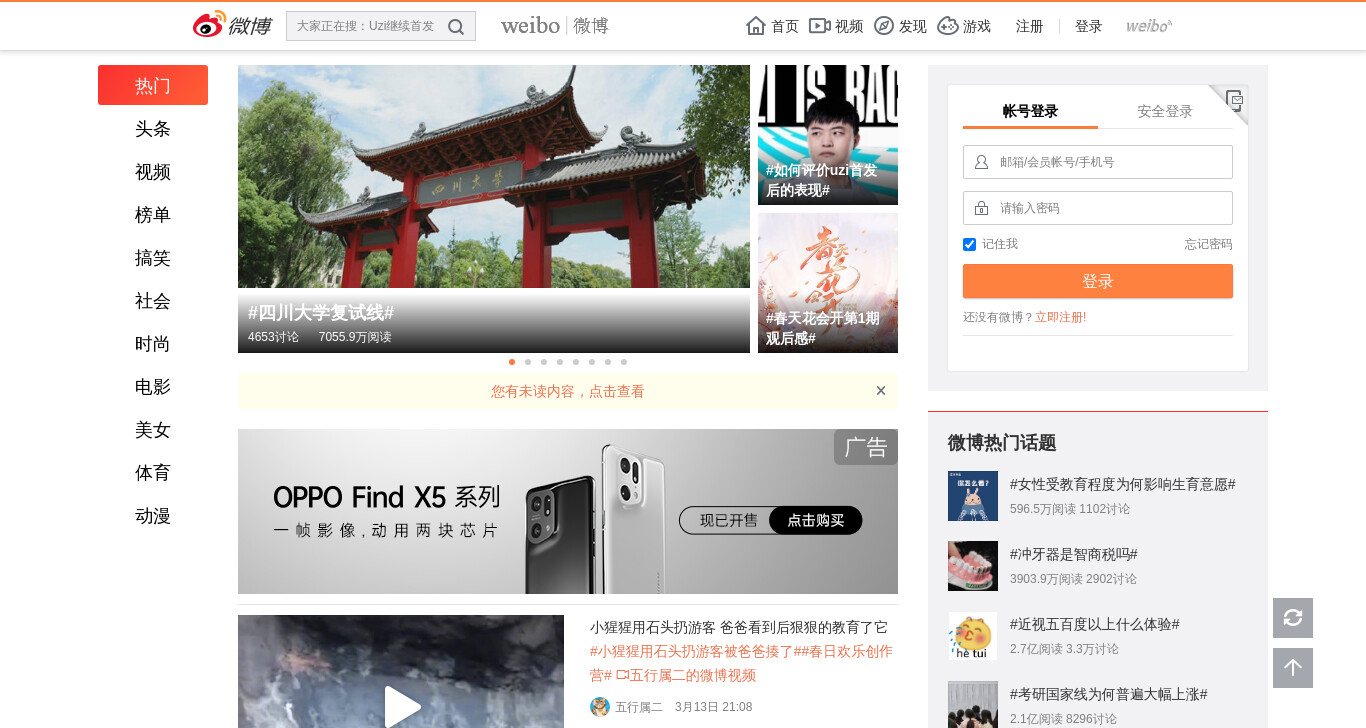Click the grey weibo icon at header right
The height and width of the screenshot is (728, 1366).
(1149, 26)
